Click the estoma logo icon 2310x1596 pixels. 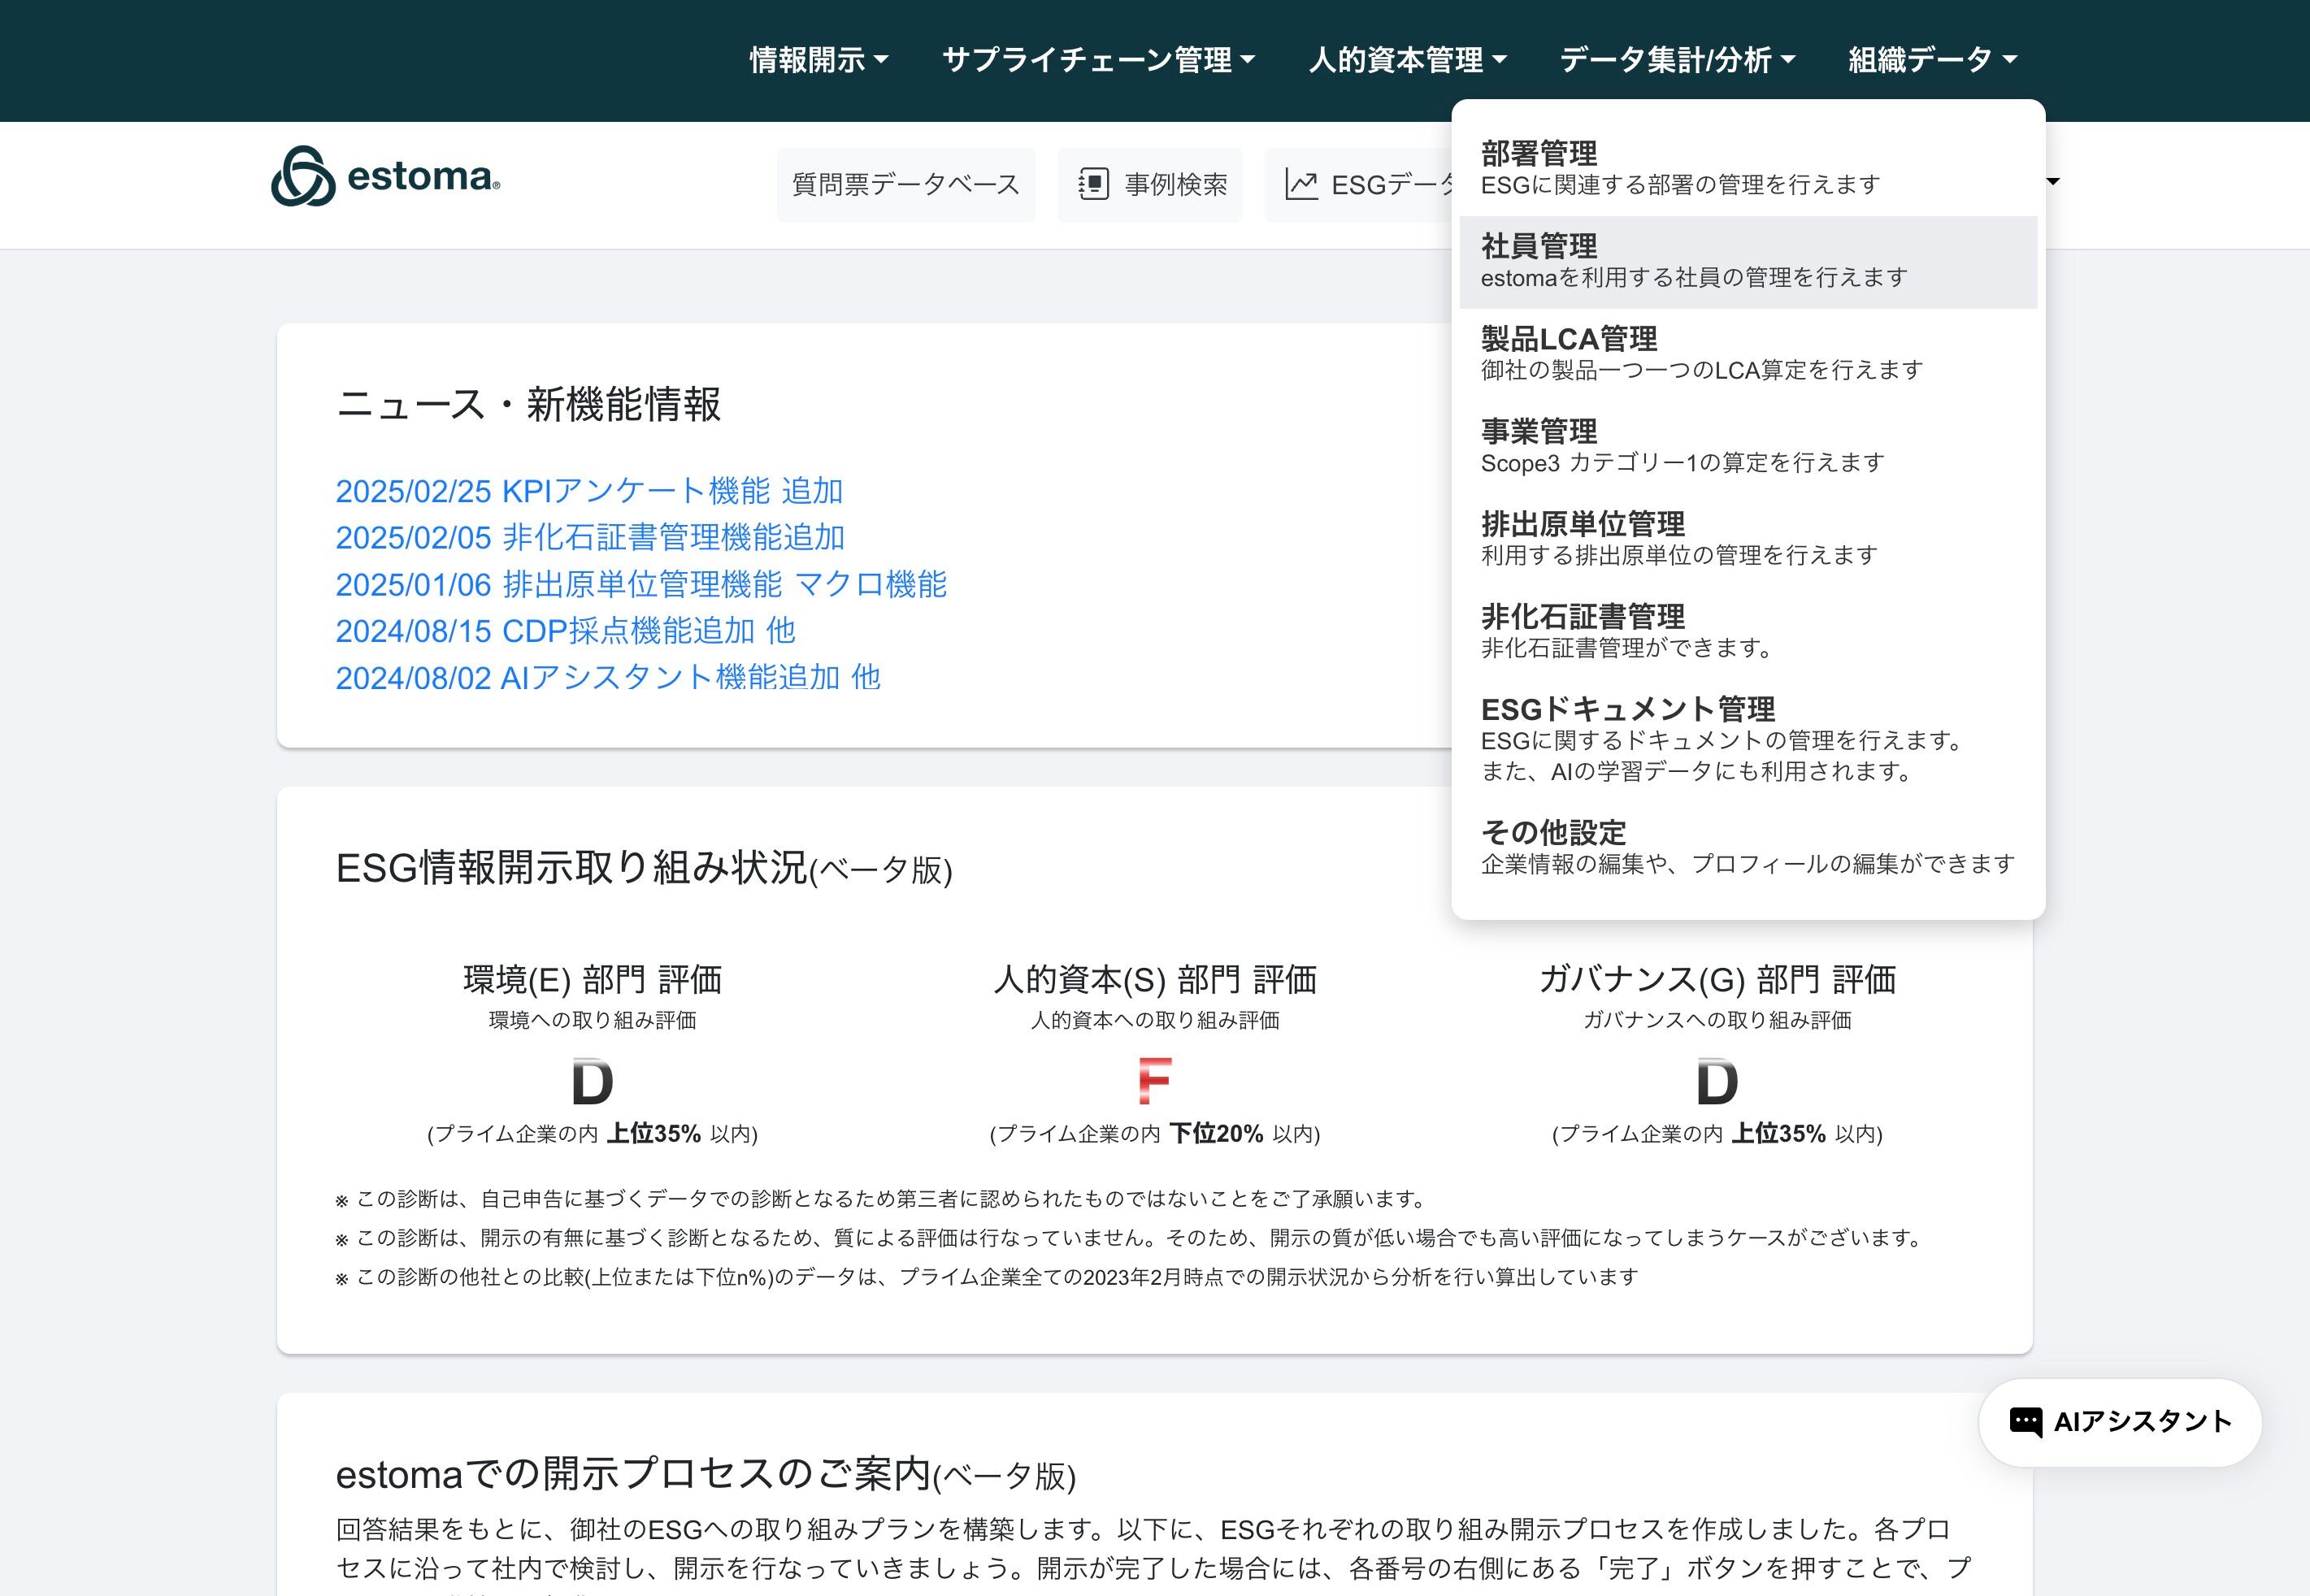click(303, 177)
